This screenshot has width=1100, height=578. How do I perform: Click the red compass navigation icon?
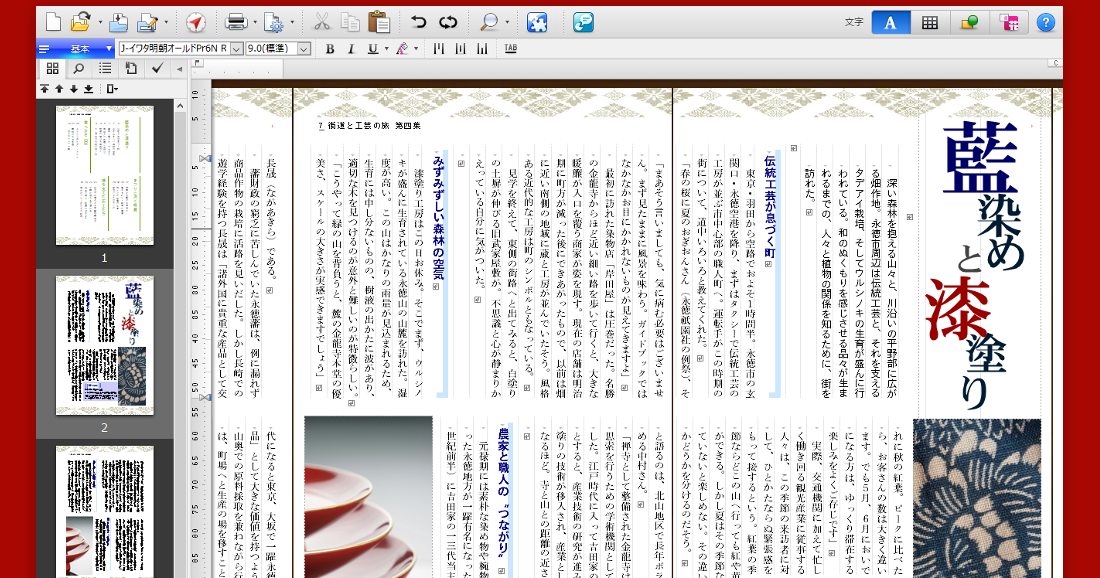pos(195,22)
